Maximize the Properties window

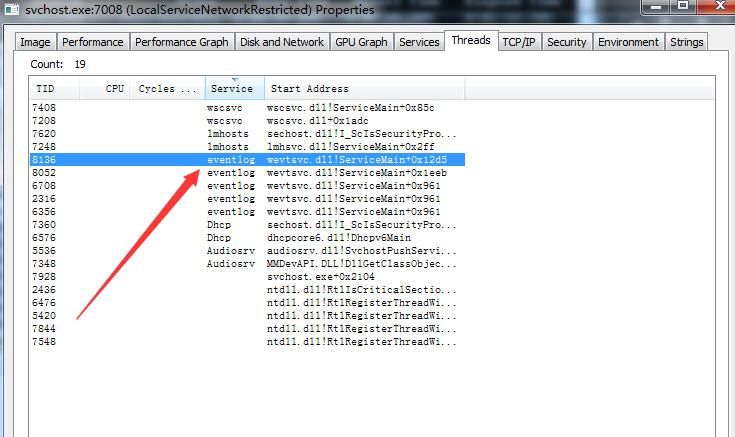683,7
